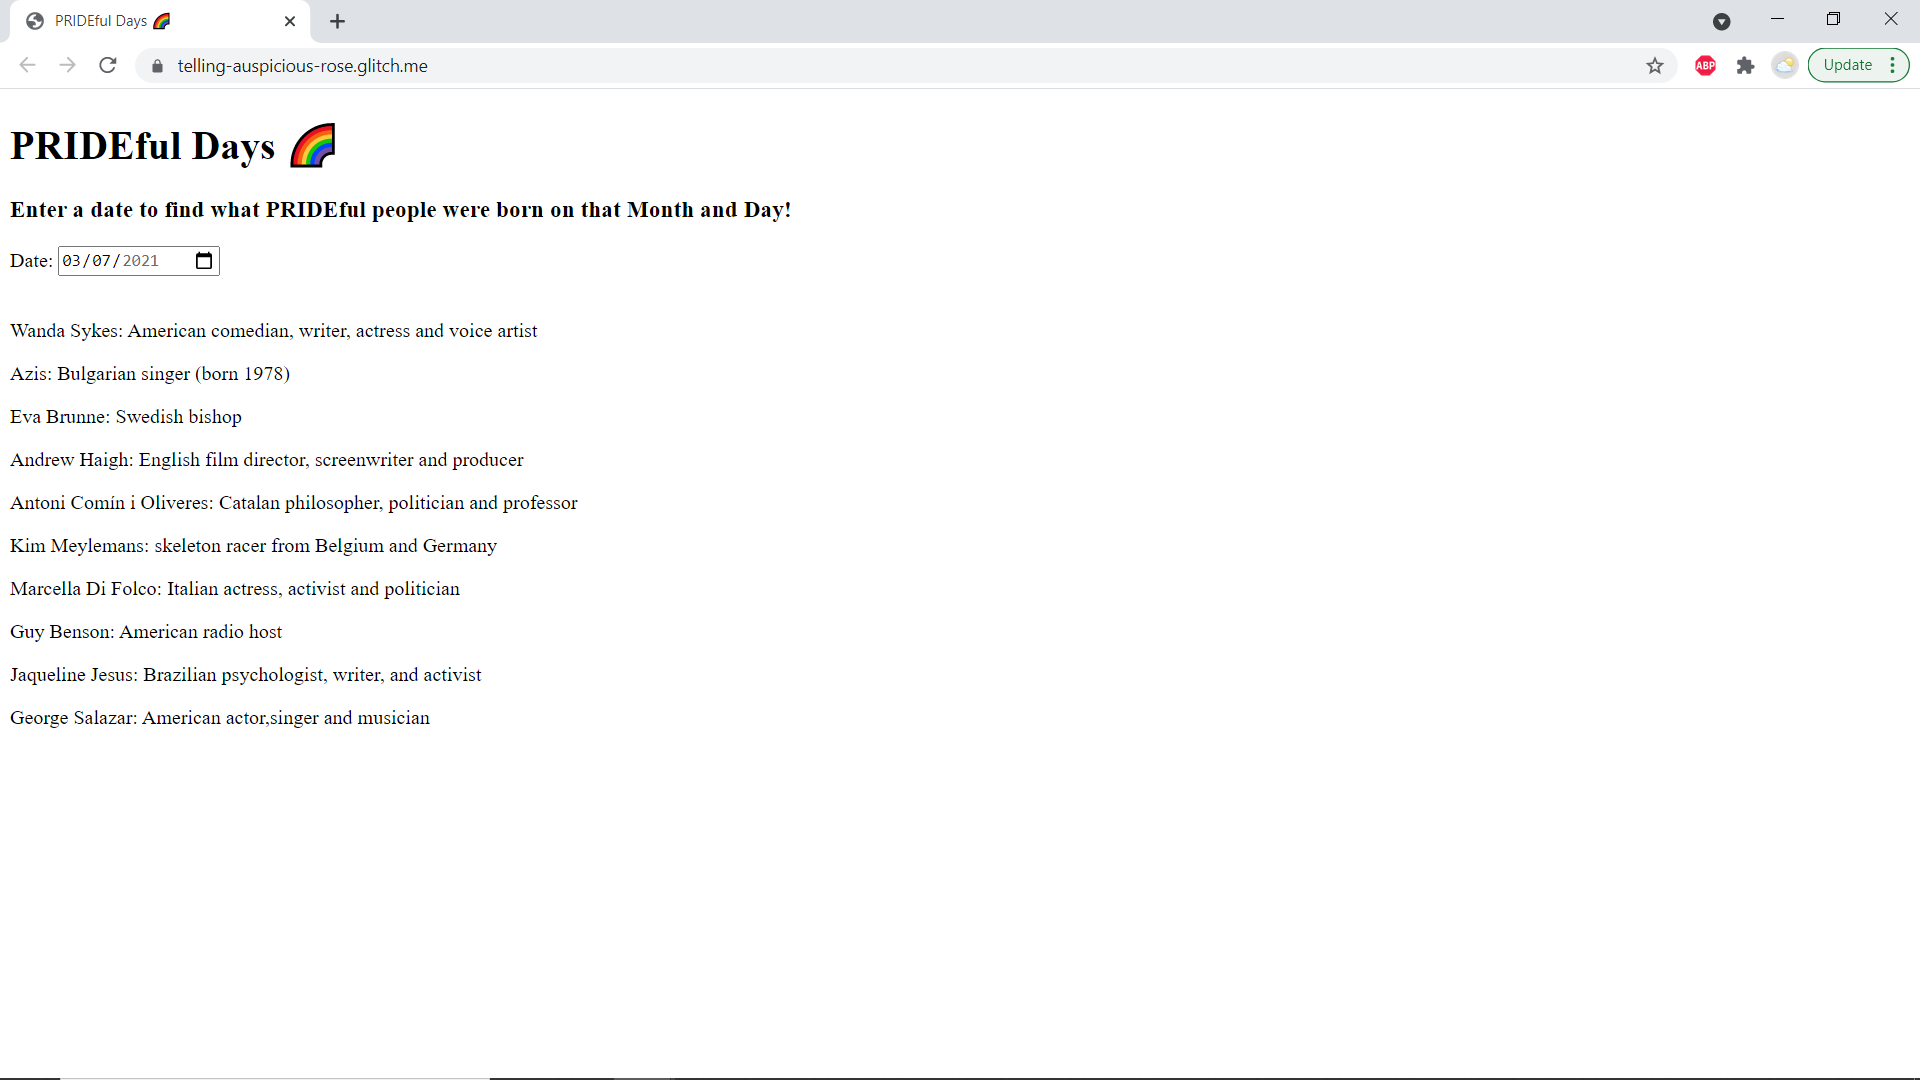This screenshot has height=1080, width=1920.
Task: Open Chrome menu three dots
Action: pos(1893,65)
